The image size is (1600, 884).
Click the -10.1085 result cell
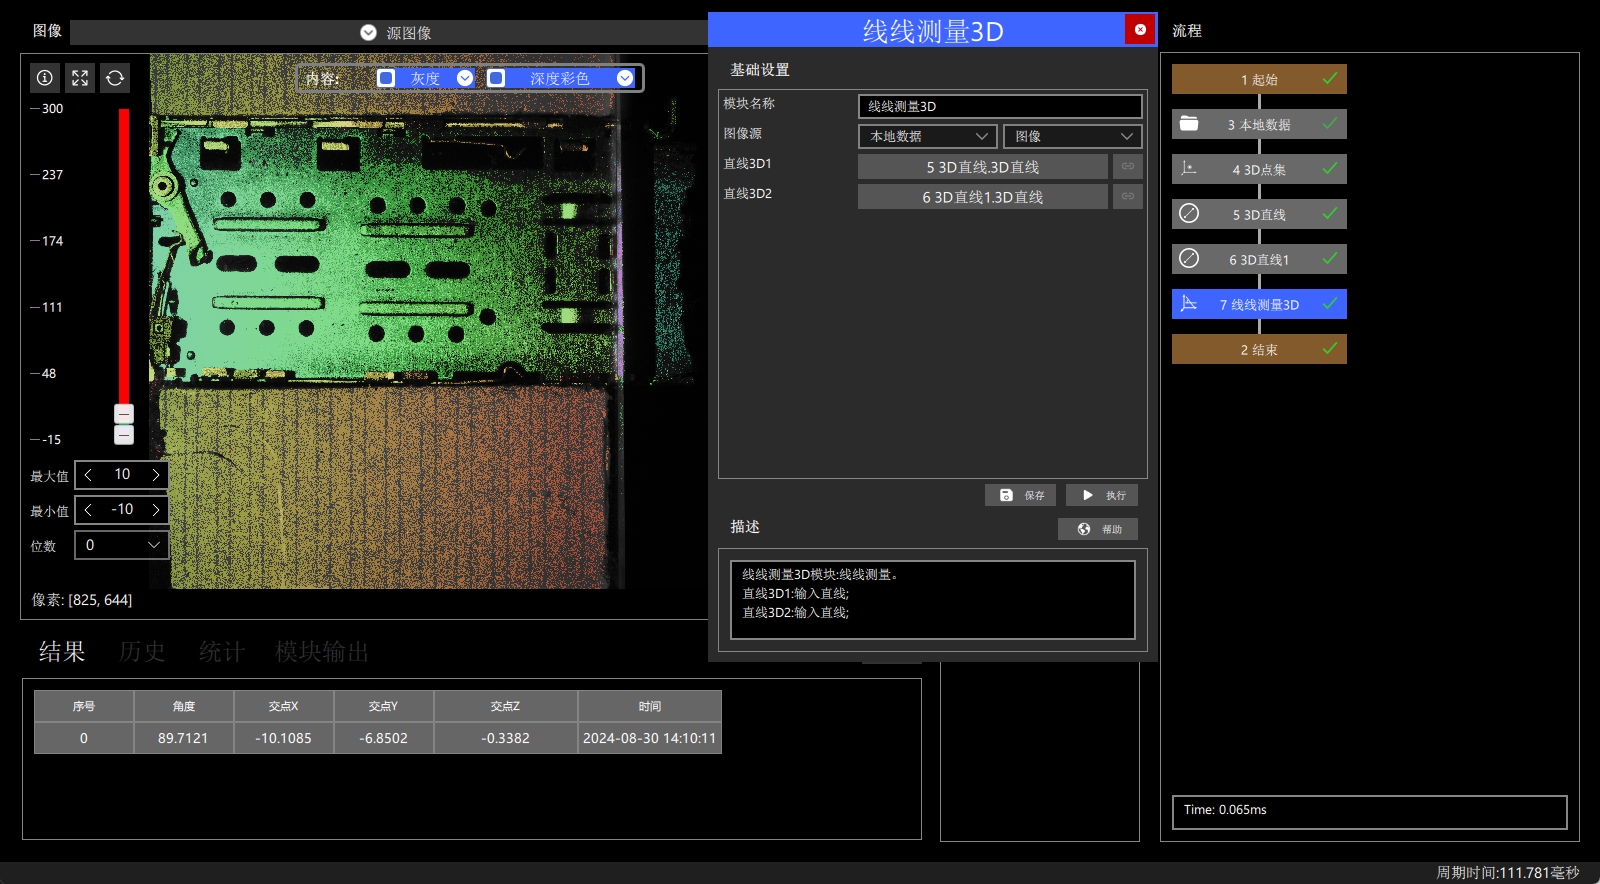(284, 738)
